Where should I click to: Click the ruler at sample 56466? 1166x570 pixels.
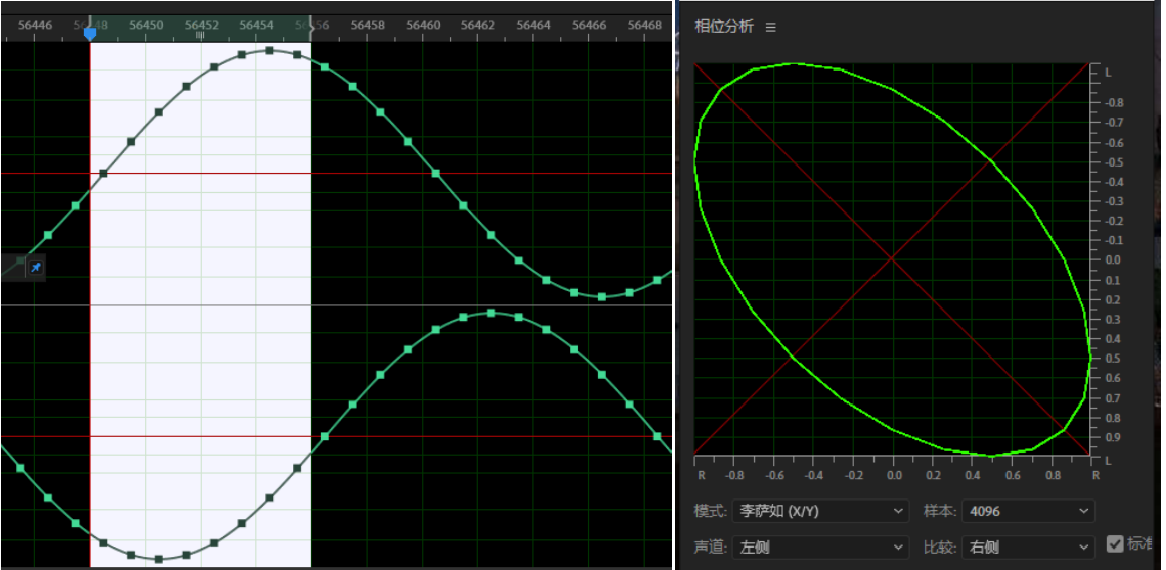[591, 24]
